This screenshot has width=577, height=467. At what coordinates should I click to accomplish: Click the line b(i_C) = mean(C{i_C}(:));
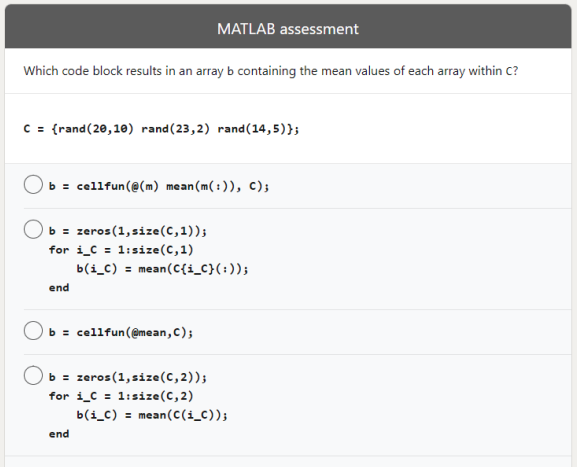click(x=162, y=269)
